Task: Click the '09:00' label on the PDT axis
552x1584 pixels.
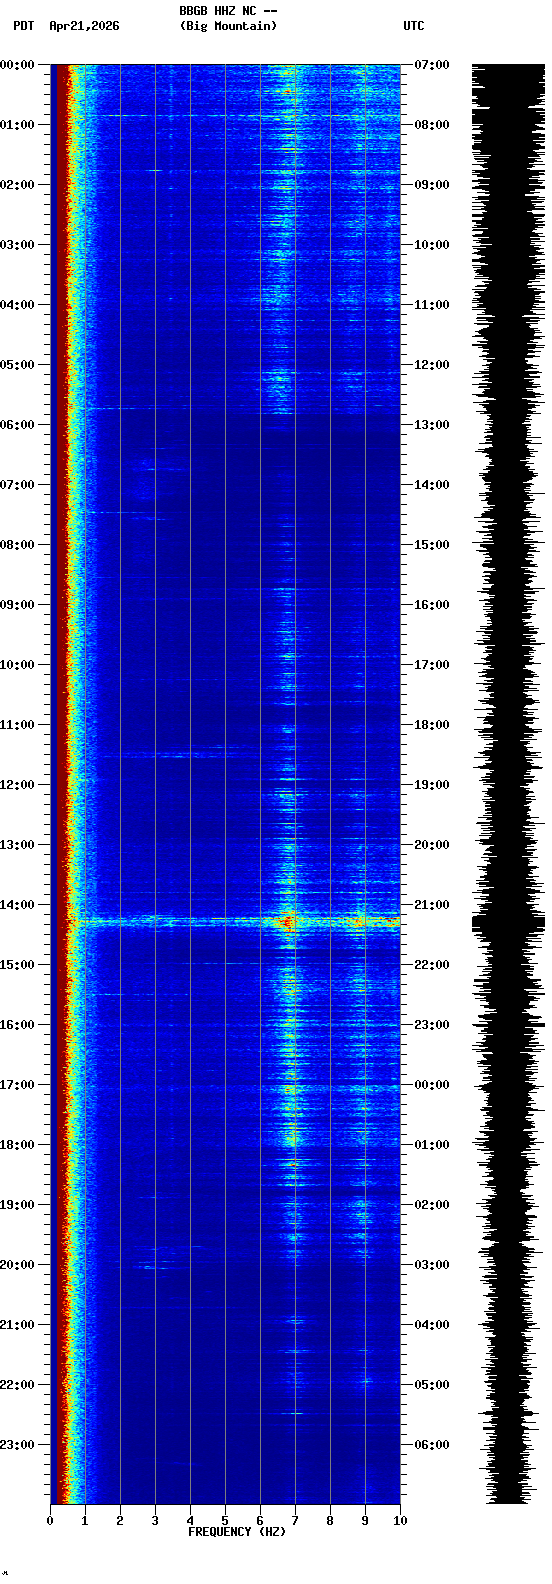Action: click(x=17, y=605)
